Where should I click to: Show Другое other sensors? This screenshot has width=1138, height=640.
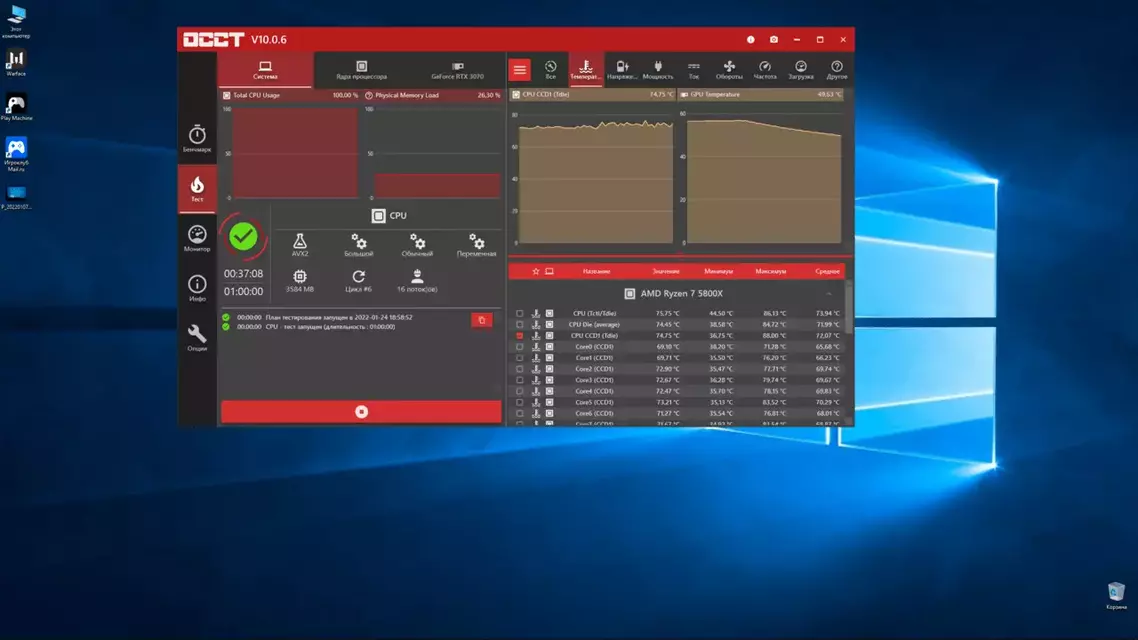[x=837, y=70]
